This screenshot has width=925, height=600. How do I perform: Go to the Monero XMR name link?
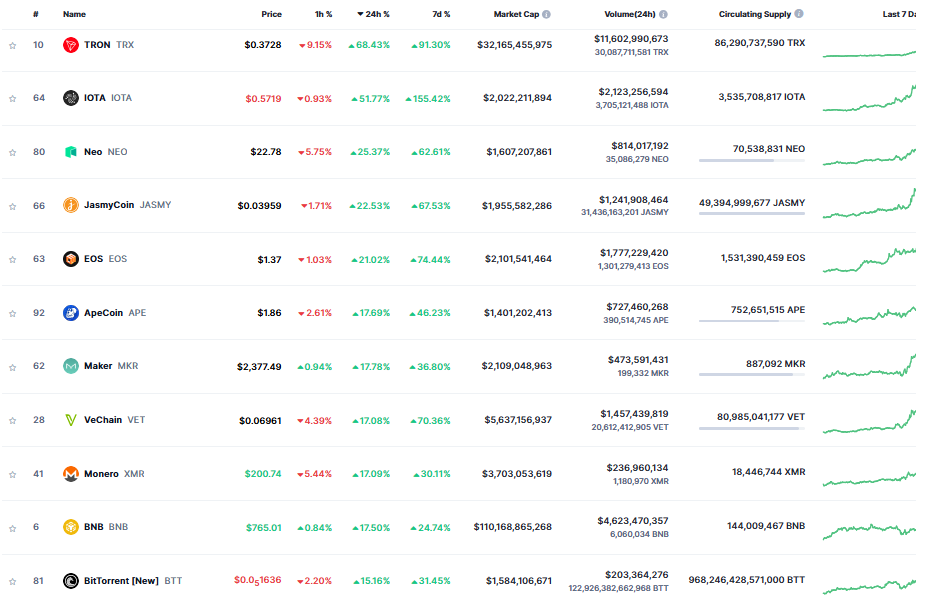(114, 474)
